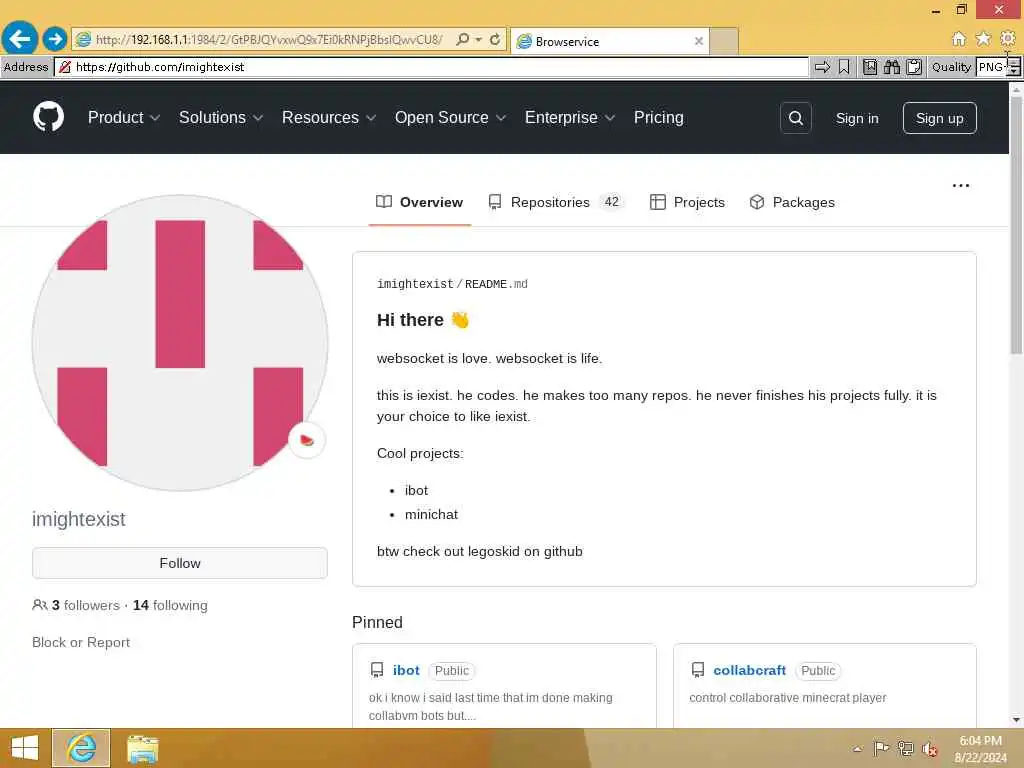This screenshot has height=768, width=1024.
Task: Open the Windows Start button
Action: point(25,748)
